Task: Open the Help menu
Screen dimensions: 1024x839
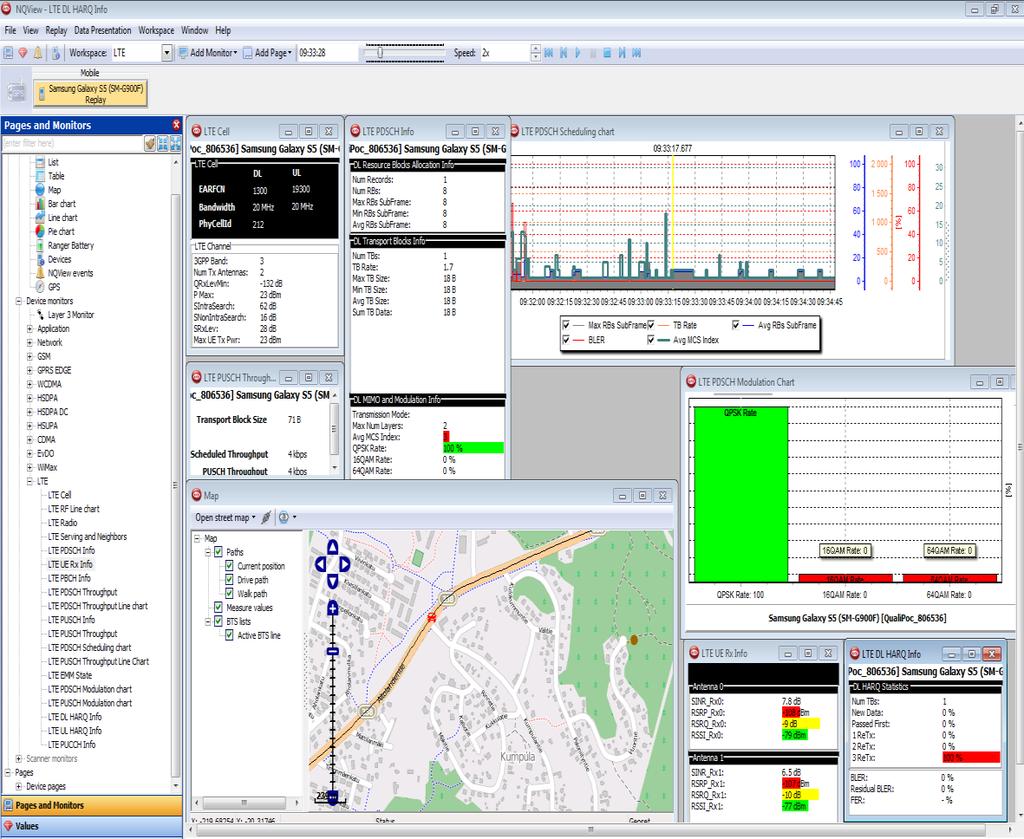Action: point(223,30)
